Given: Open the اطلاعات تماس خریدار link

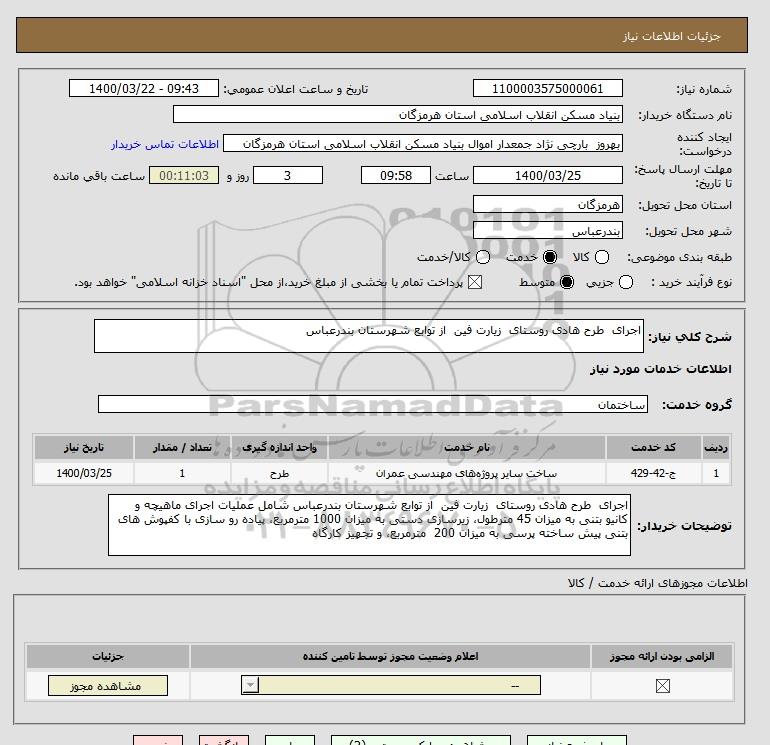Looking at the screenshot, I should (165, 144).
